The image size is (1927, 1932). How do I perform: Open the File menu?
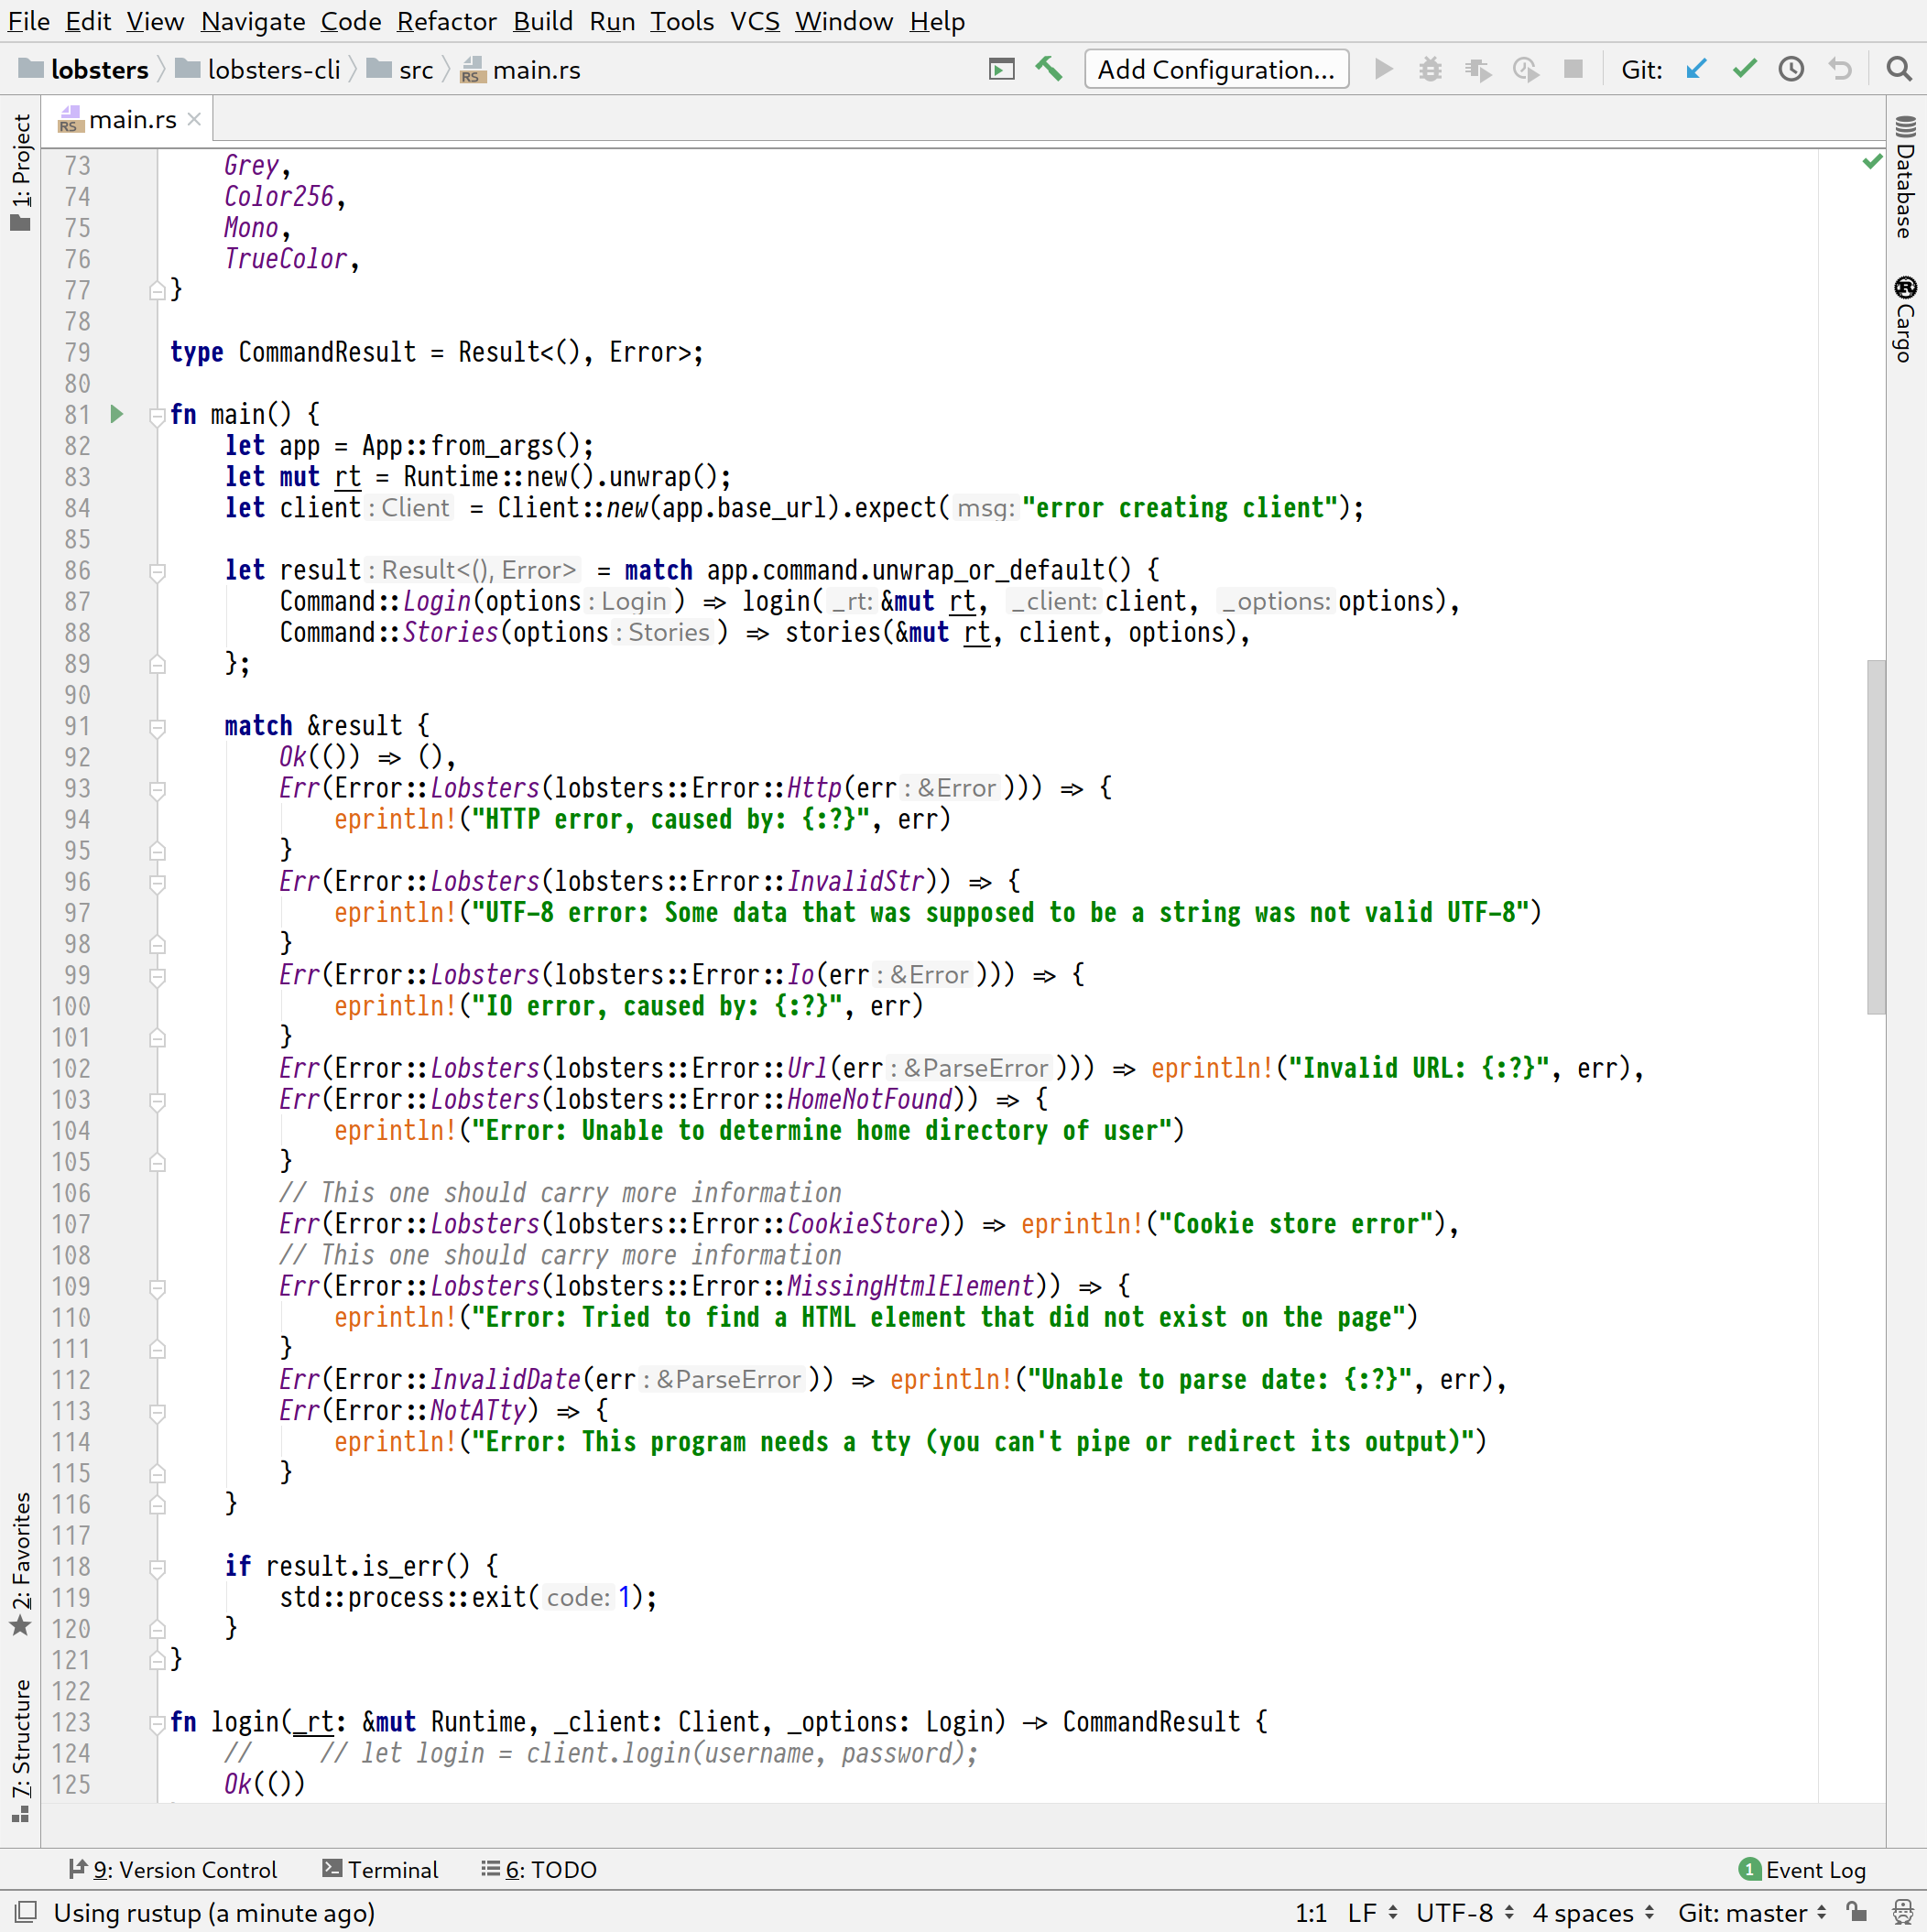(x=28, y=21)
